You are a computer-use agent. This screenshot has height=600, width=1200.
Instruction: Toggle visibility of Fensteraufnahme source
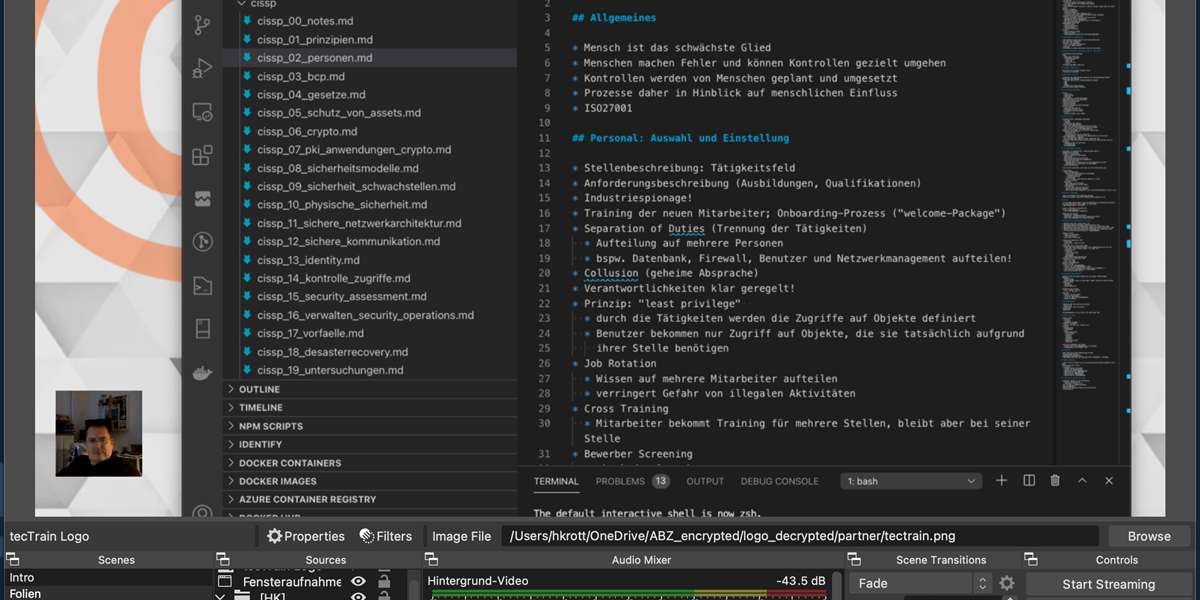point(358,581)
